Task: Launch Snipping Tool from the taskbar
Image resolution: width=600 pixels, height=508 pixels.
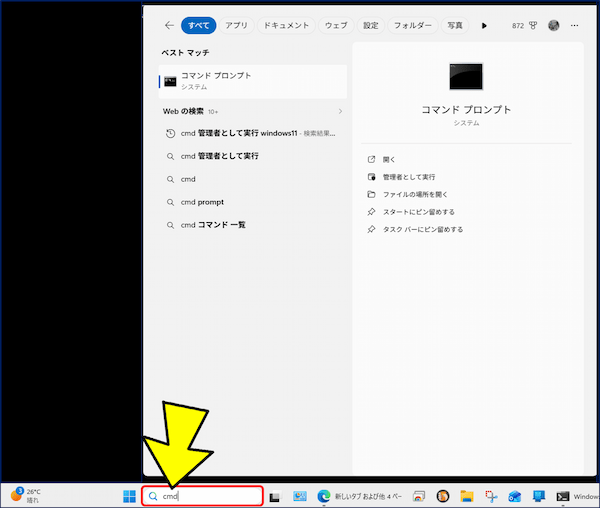Action: 491,496
